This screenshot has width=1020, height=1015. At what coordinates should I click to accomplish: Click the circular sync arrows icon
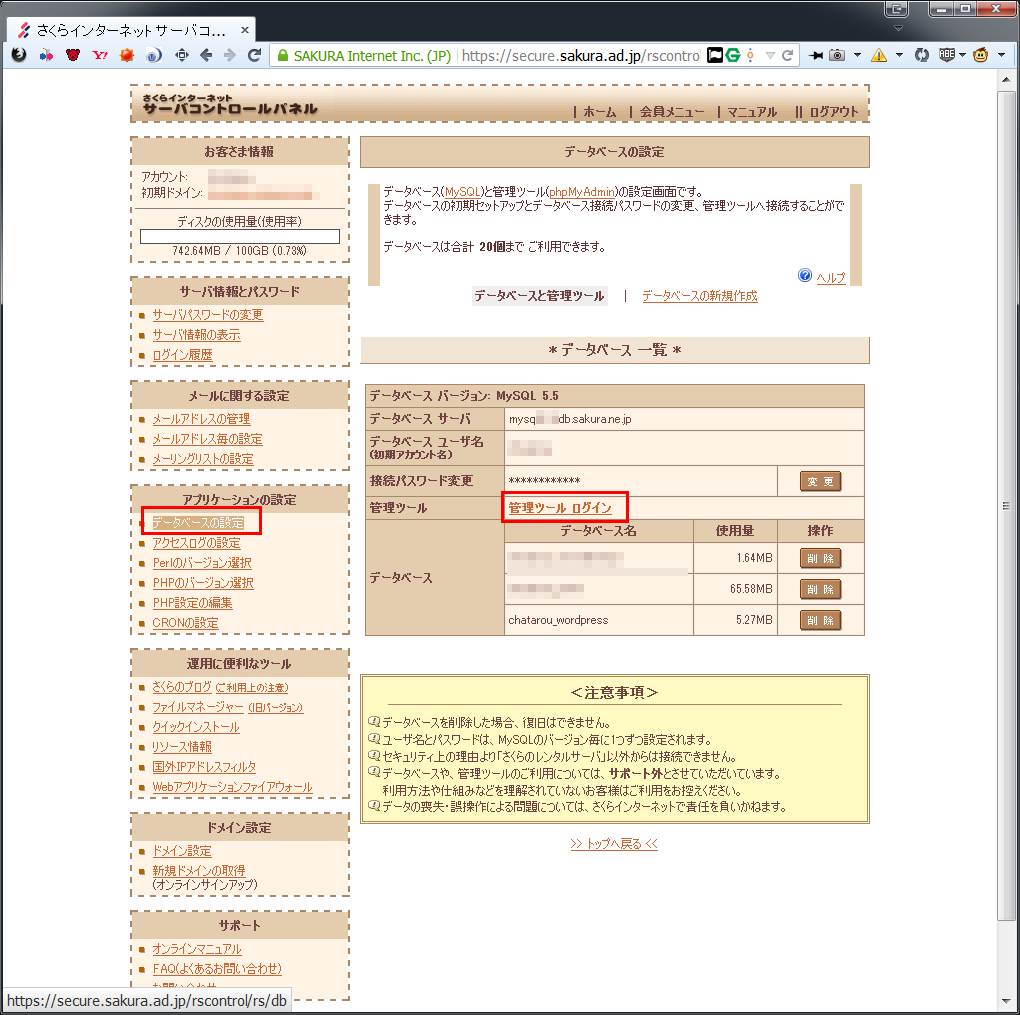[922, 55]
